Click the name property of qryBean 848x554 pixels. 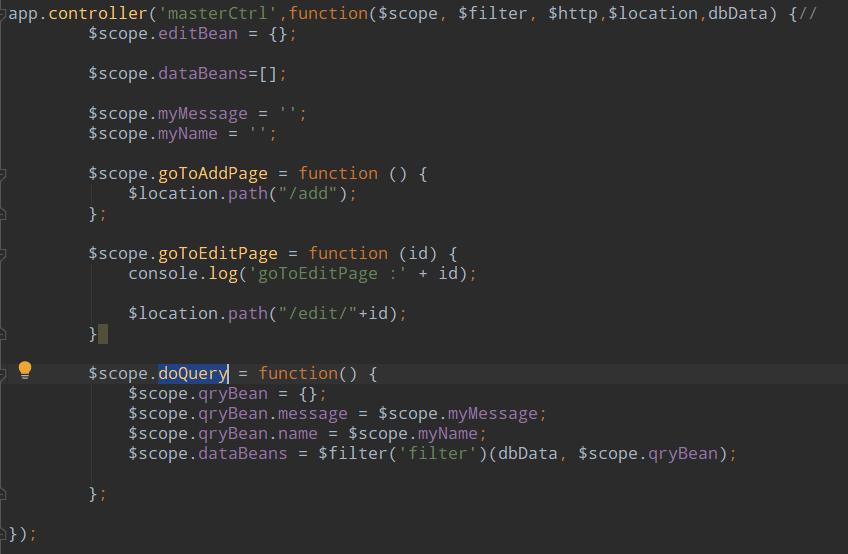click(297, 434)
